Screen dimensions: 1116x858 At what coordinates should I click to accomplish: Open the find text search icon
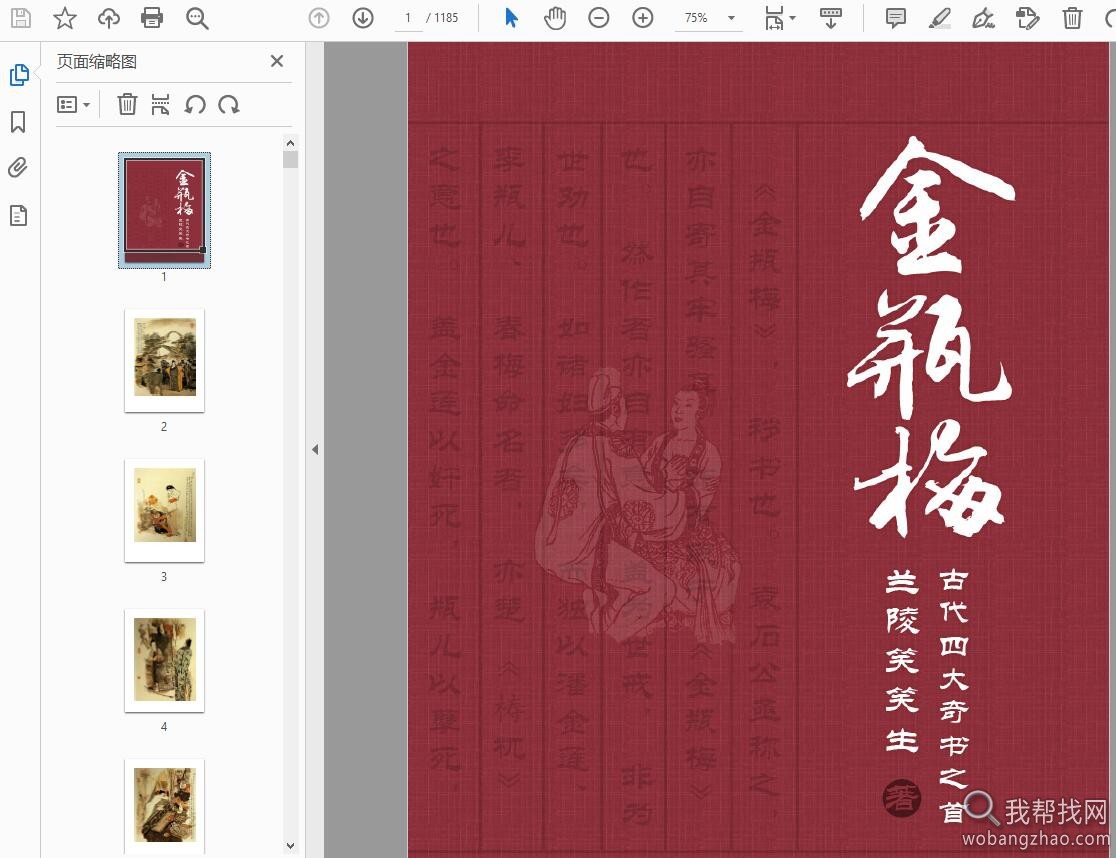(x=197, y=18)
